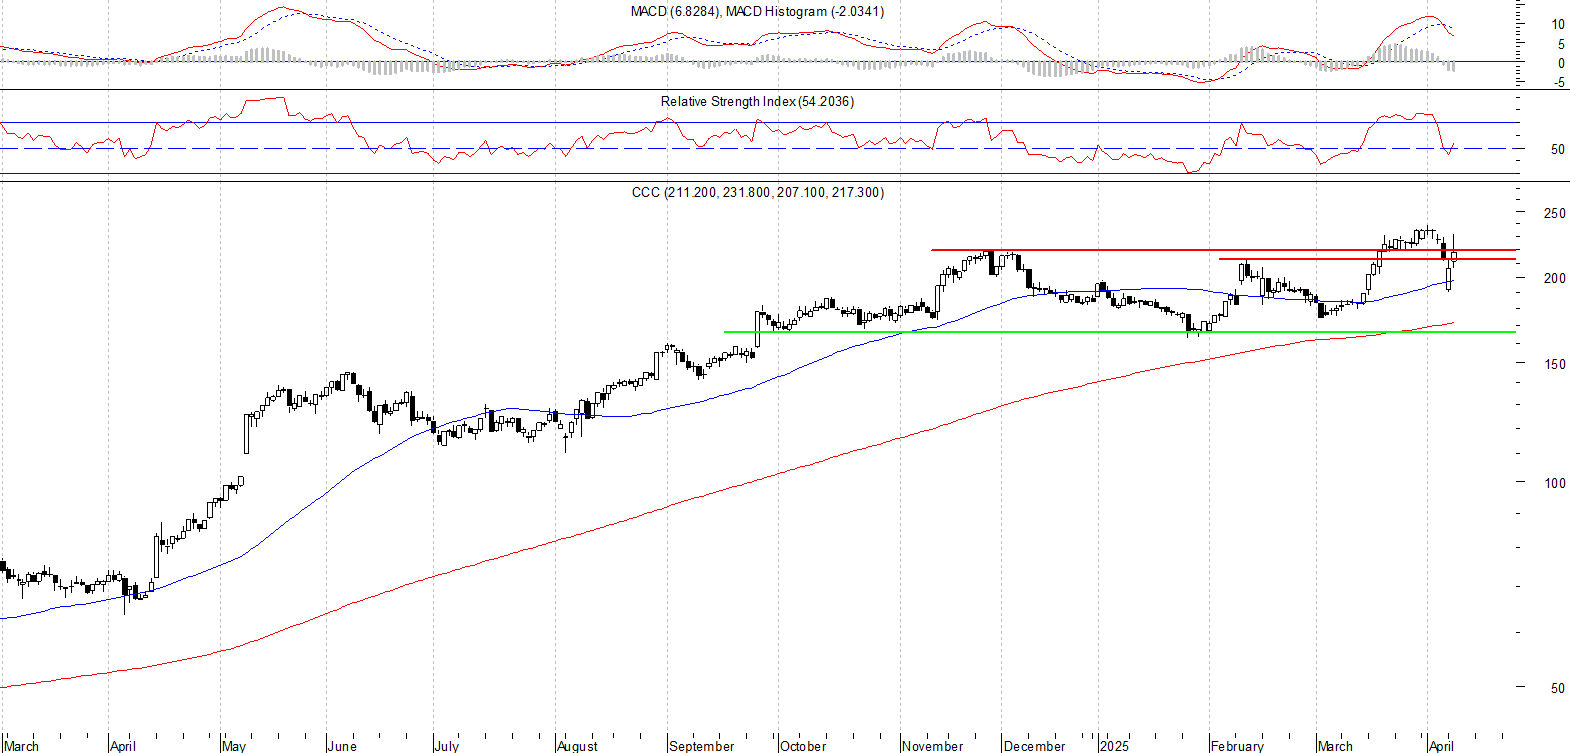The width and height of the screenshot is (1570, 753).
Task: Click the November month label
Action: pyautogui.click(x=933, y=746)
